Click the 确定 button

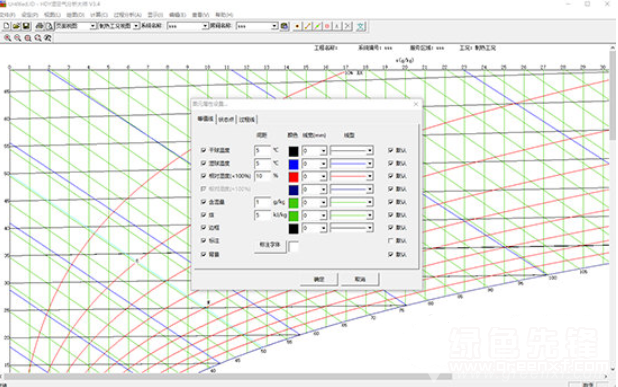tap(319, 279)
